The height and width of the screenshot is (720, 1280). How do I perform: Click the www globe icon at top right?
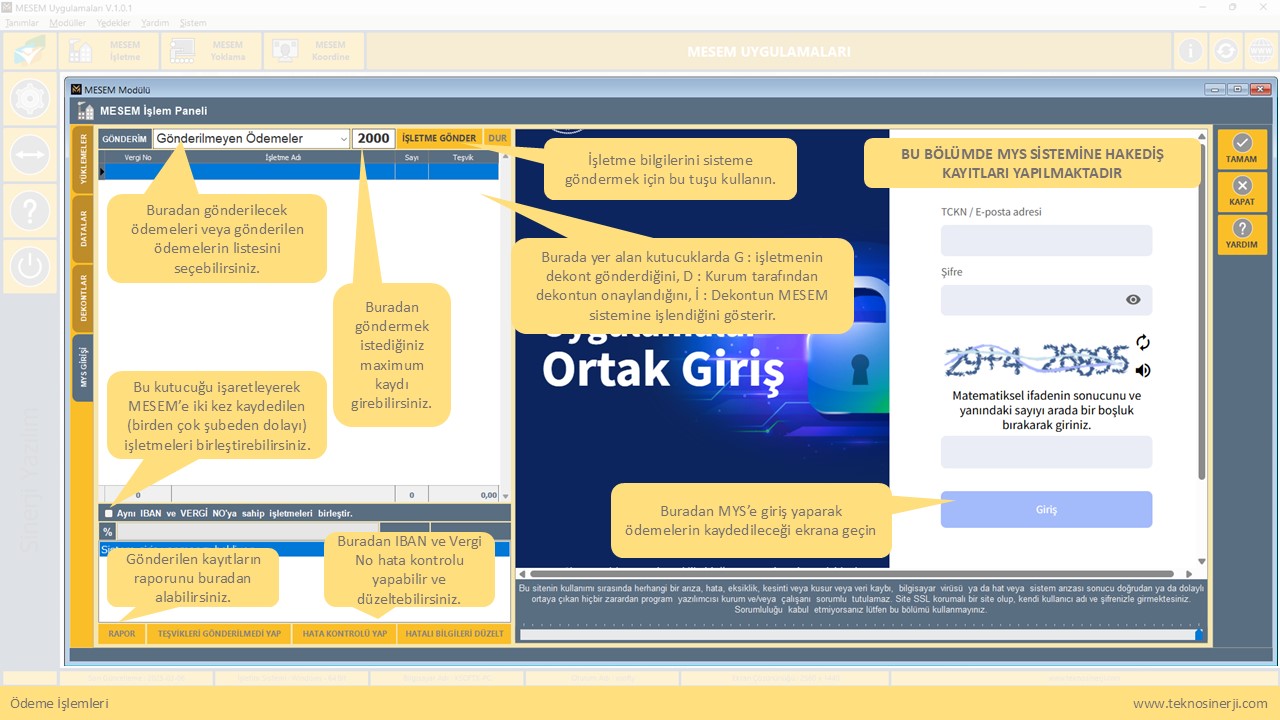pyautogui.click(x=1259, y=51)
